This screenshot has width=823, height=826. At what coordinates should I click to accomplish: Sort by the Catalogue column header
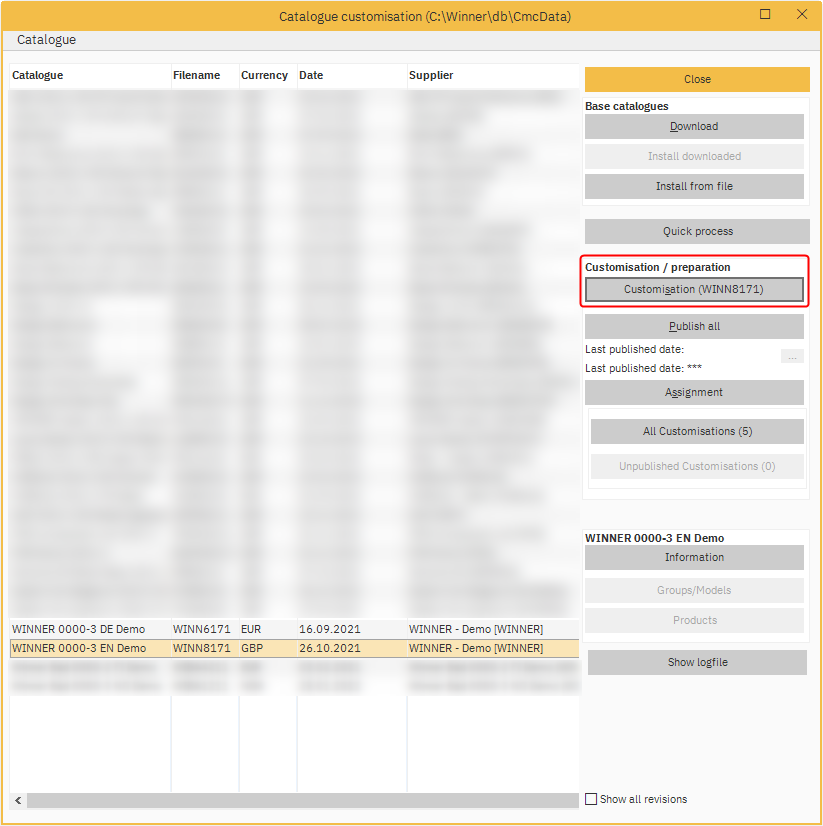(x=89, y=75)
